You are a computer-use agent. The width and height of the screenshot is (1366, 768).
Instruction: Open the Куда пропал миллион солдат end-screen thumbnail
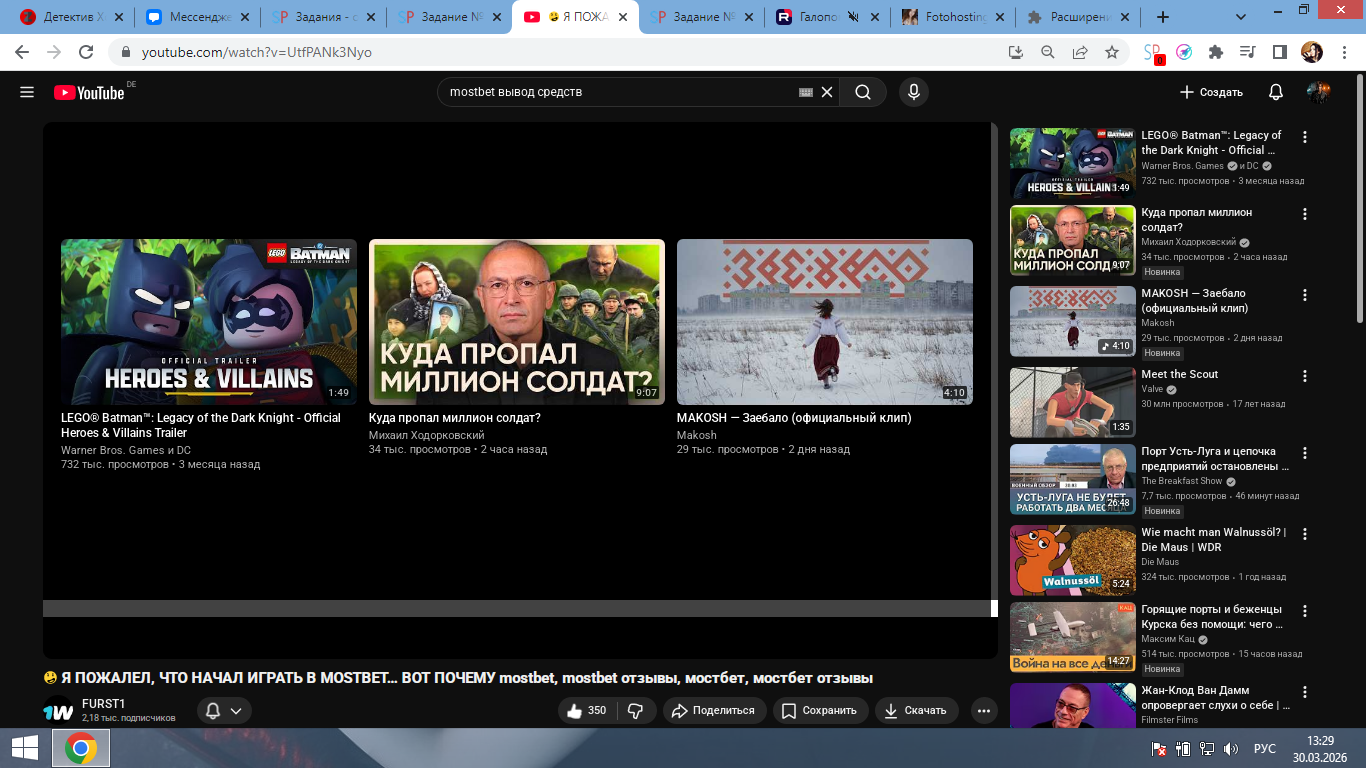pyautogui.click(x=516, y=322)
